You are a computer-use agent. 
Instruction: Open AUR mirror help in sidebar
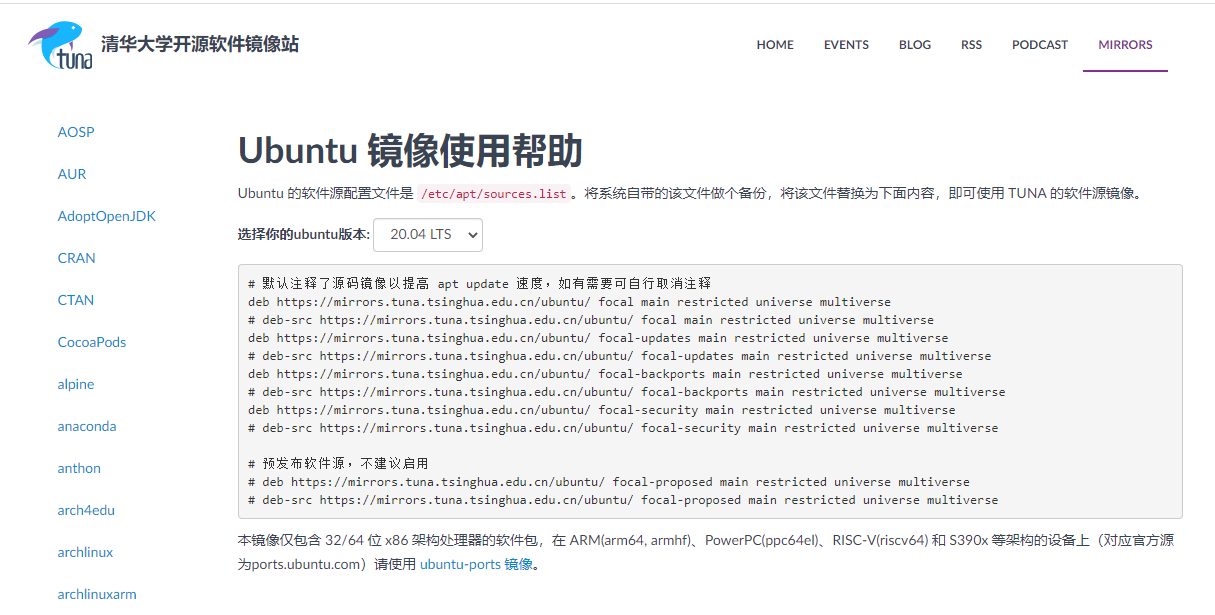click(x=72, y=174)
